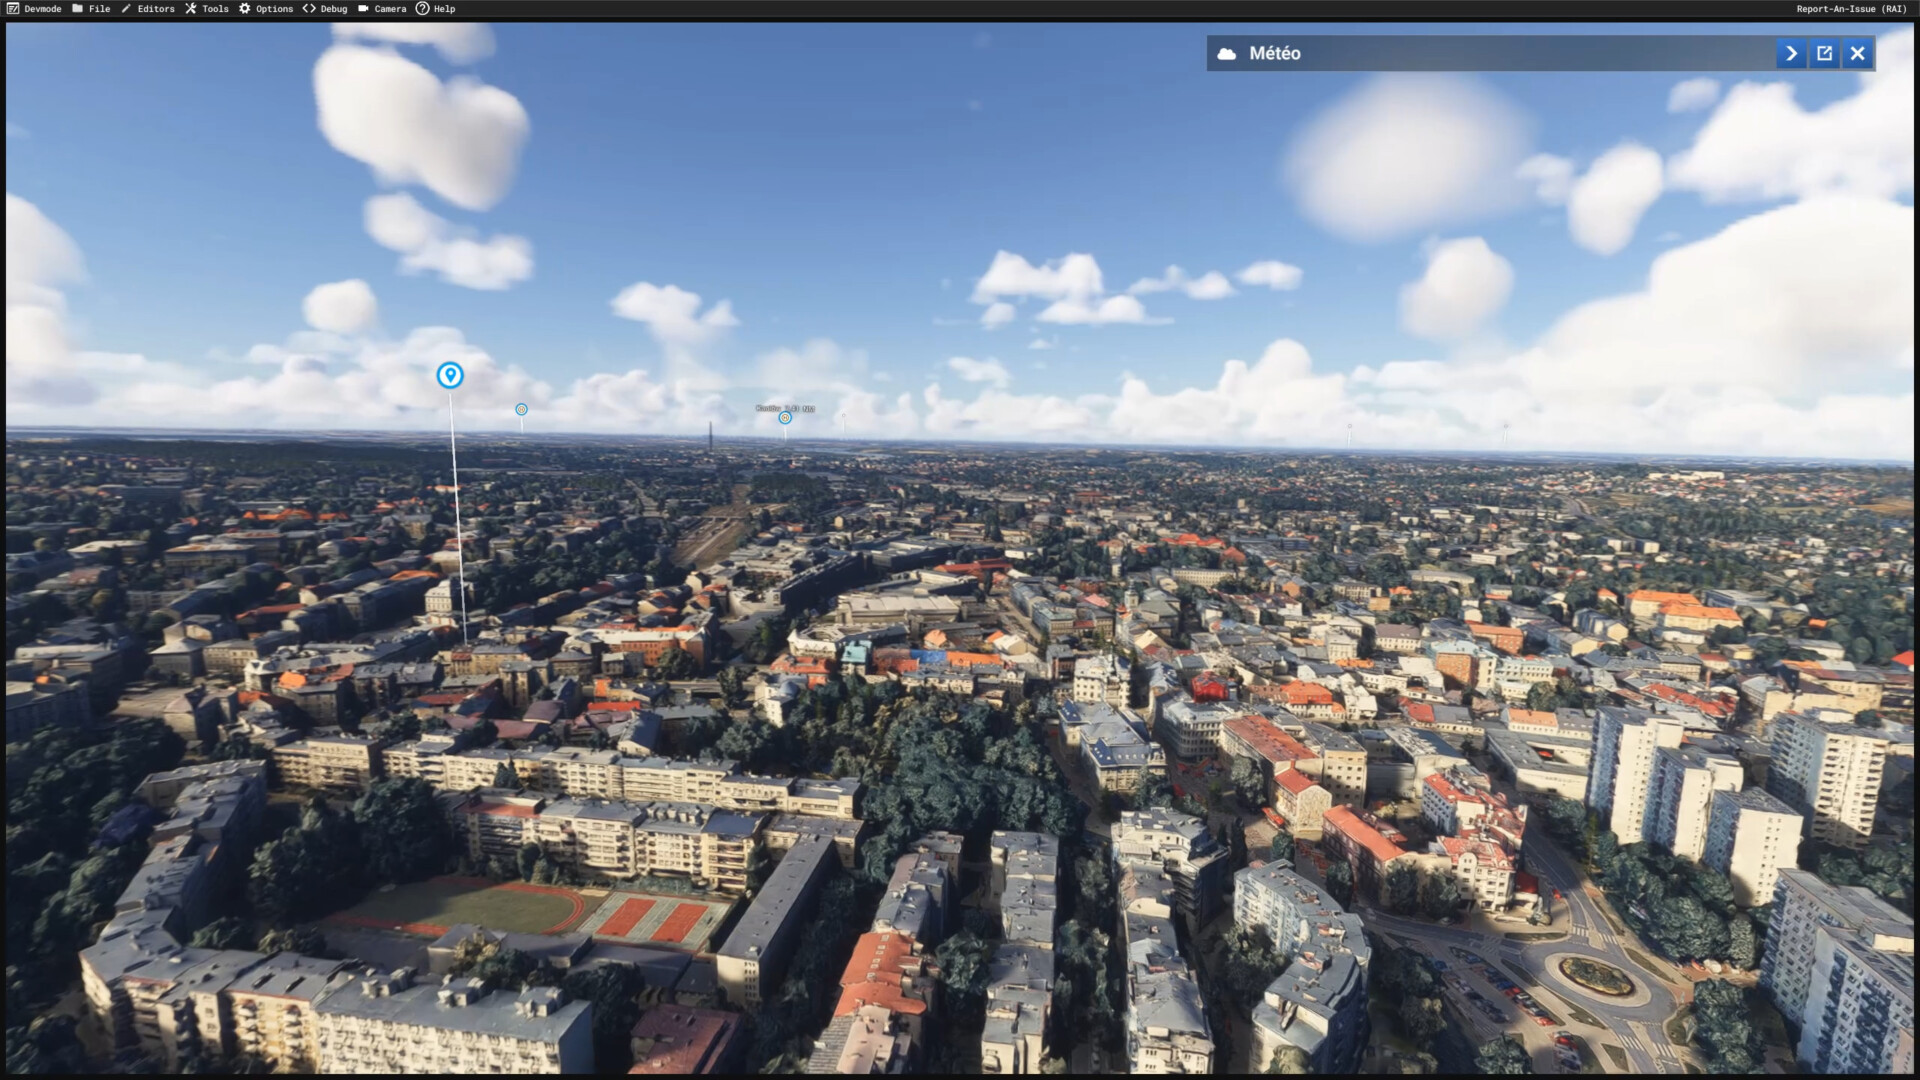Select the labeled airport marker on horizon
Viewport: 1920px width, 1080px height.
785,418
